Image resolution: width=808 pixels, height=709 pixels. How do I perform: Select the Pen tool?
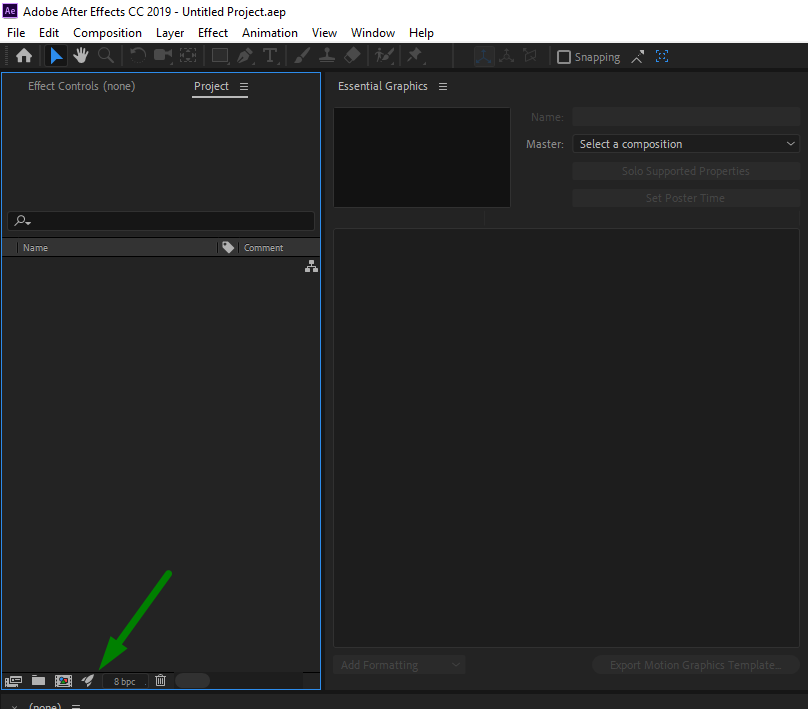245,56
